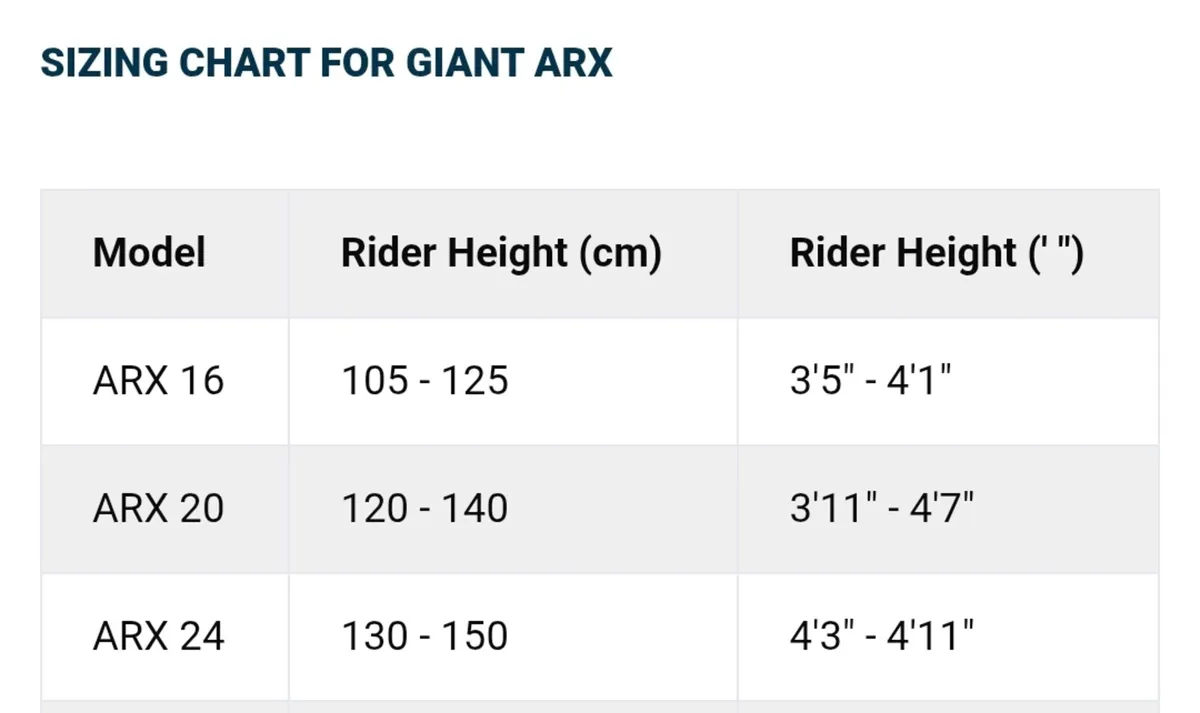The width and height of the screenshot is (1200, 713).
Task: Select the Model column header
Action: point(149,253)
